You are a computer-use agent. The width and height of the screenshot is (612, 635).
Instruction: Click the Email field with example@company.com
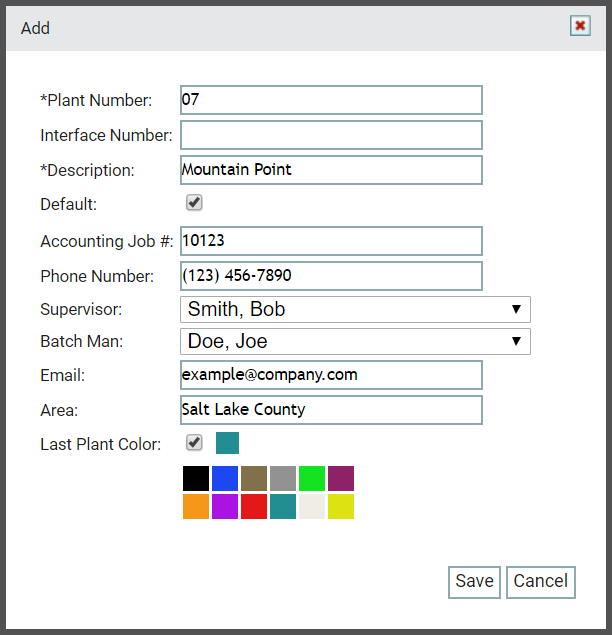tap(331, 375)
